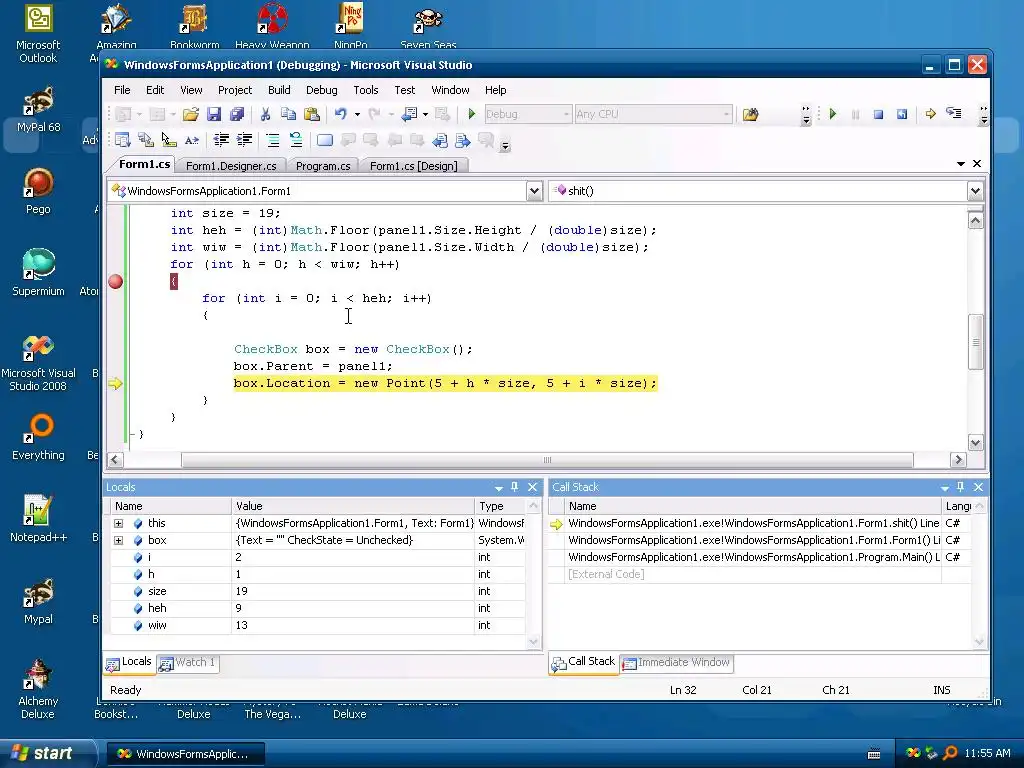1024x768 pixels.
Task: Click the Display Quick Info icon
Action: pos(168,140)
